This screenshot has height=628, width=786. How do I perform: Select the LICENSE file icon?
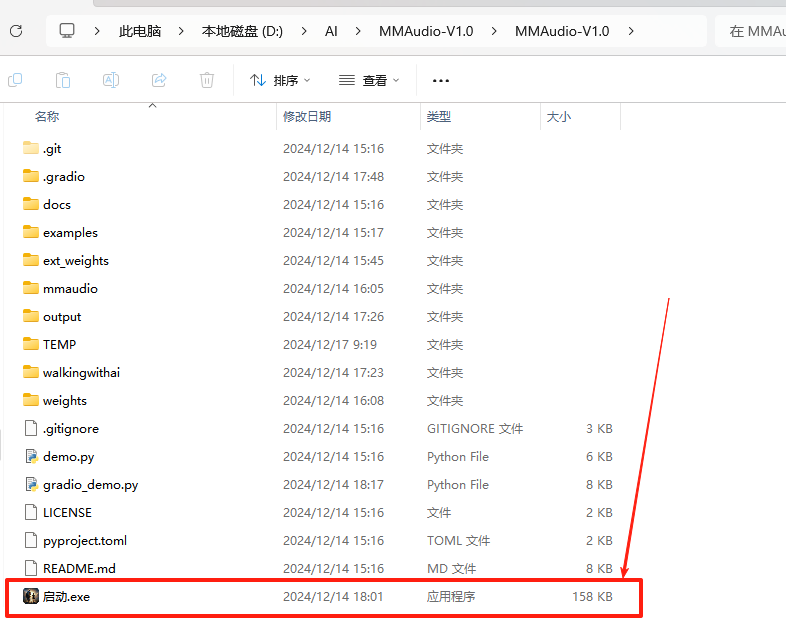coord(31,512)
